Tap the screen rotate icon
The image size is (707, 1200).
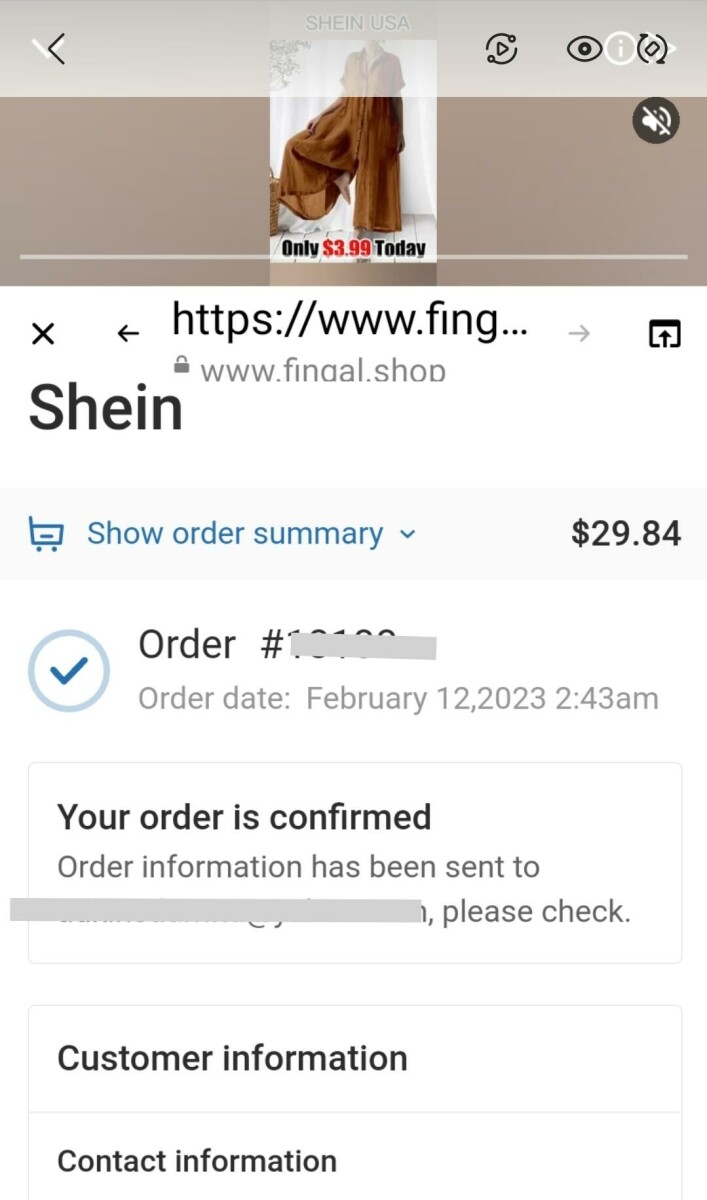(x=653, y=48)
